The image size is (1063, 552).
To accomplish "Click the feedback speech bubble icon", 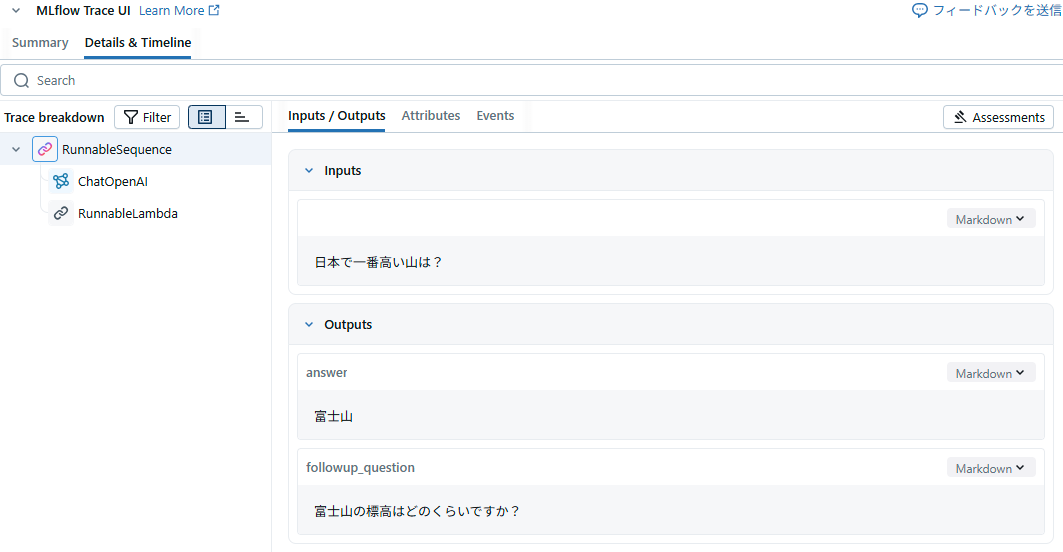I will point(919,10).
